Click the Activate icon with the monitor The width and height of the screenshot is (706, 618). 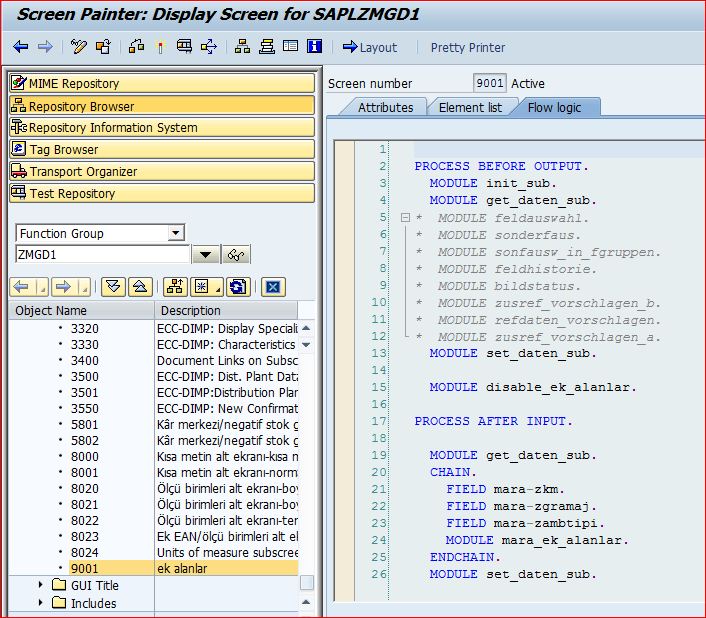click(184, 47)
